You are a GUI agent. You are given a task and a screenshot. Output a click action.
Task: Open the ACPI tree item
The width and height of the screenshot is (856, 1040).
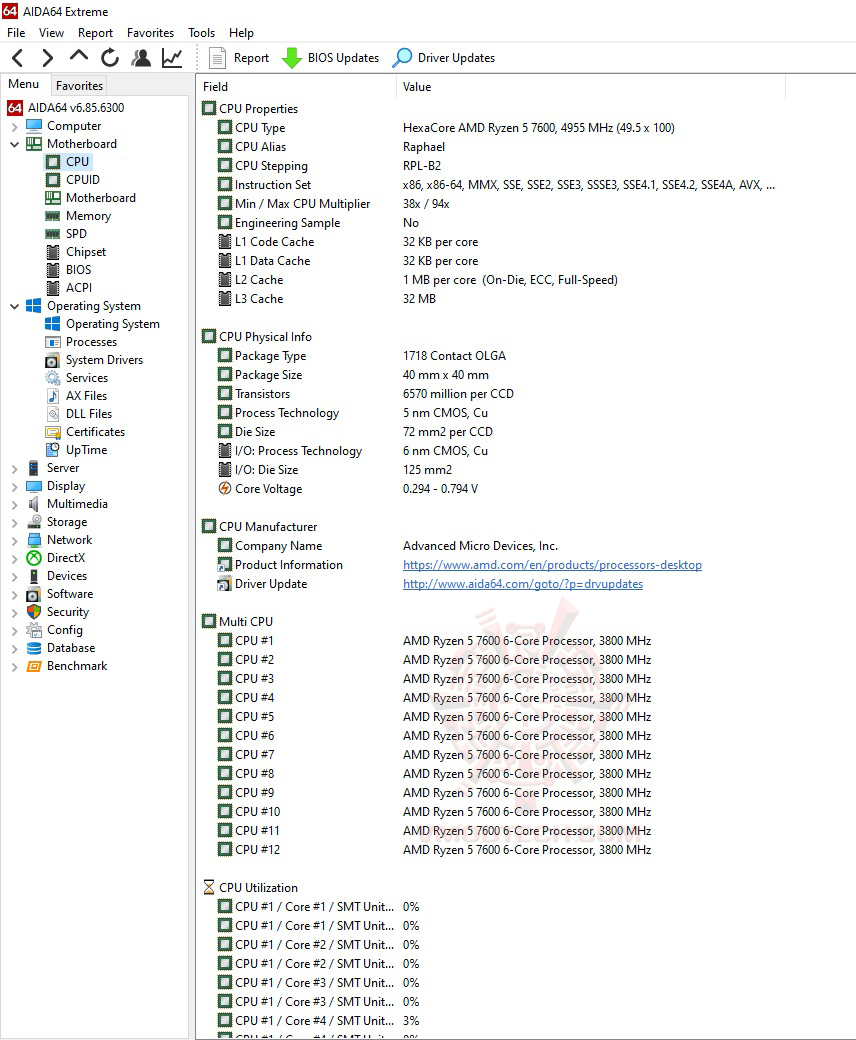point(69,288)
